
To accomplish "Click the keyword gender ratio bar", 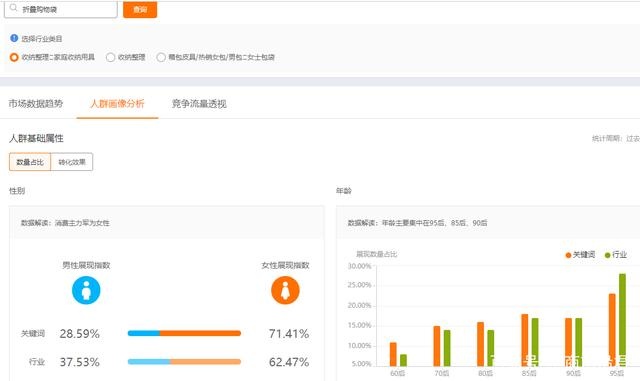I will [x=184, y=333].
